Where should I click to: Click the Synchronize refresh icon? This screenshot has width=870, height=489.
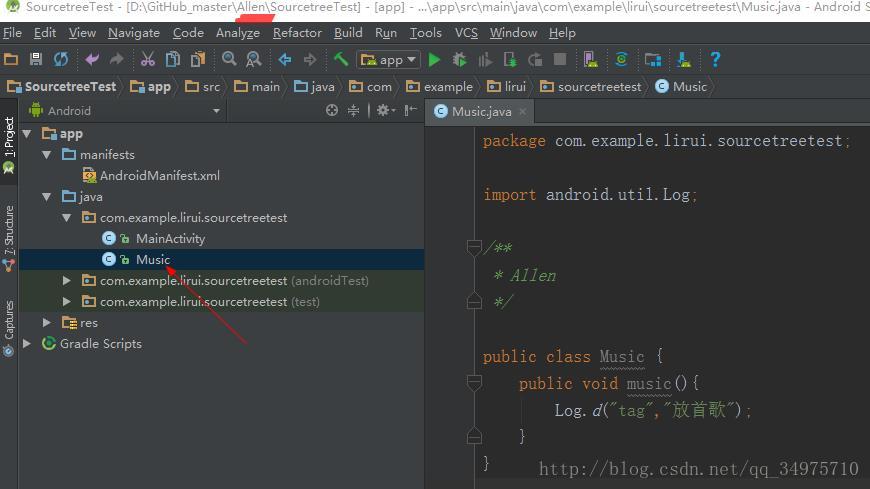coord(61,59)
